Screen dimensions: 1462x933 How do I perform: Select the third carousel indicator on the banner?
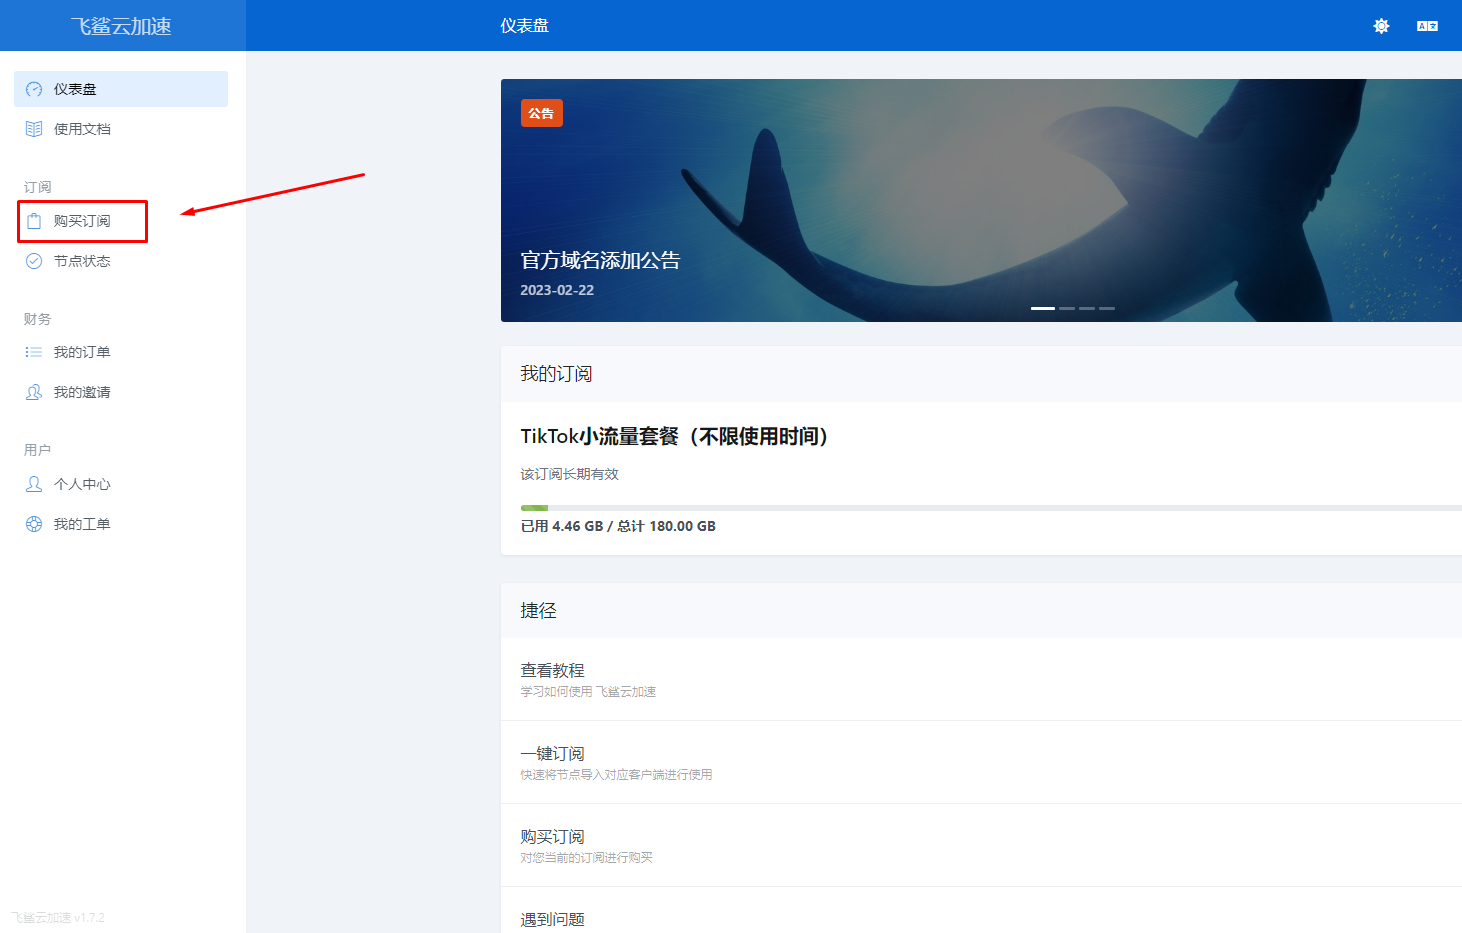[x=1087, y=308]
